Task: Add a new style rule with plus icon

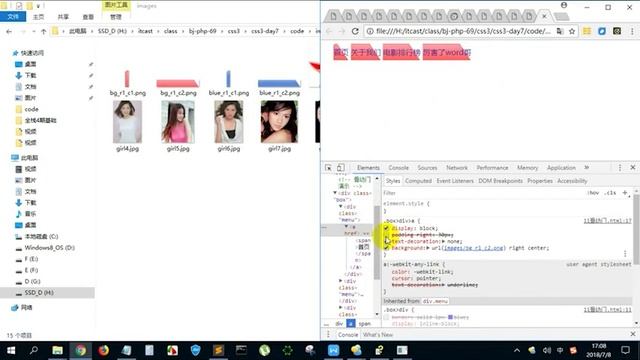Action: 625,193
